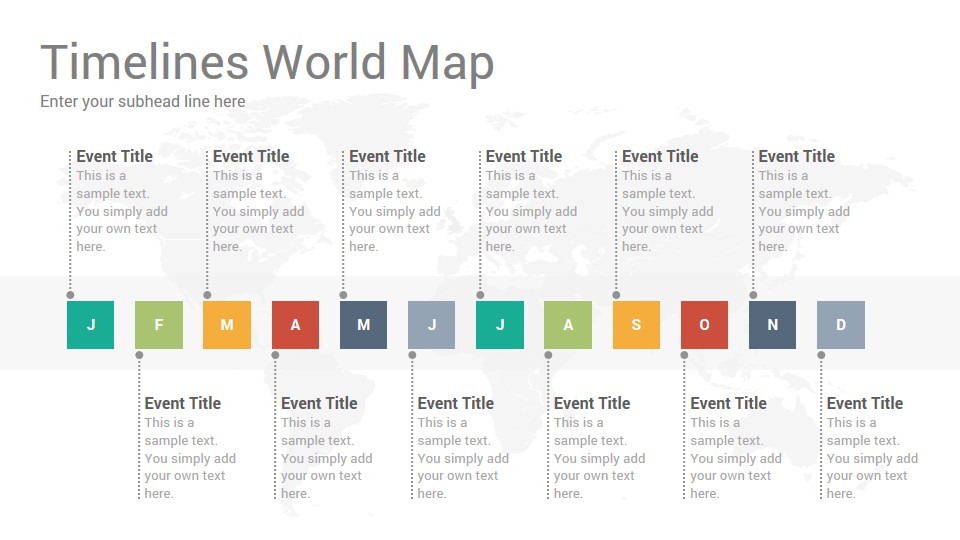Select the connector dot above the orange M square
The height and width of the screenshot is (540, 960).
point(207,295)
